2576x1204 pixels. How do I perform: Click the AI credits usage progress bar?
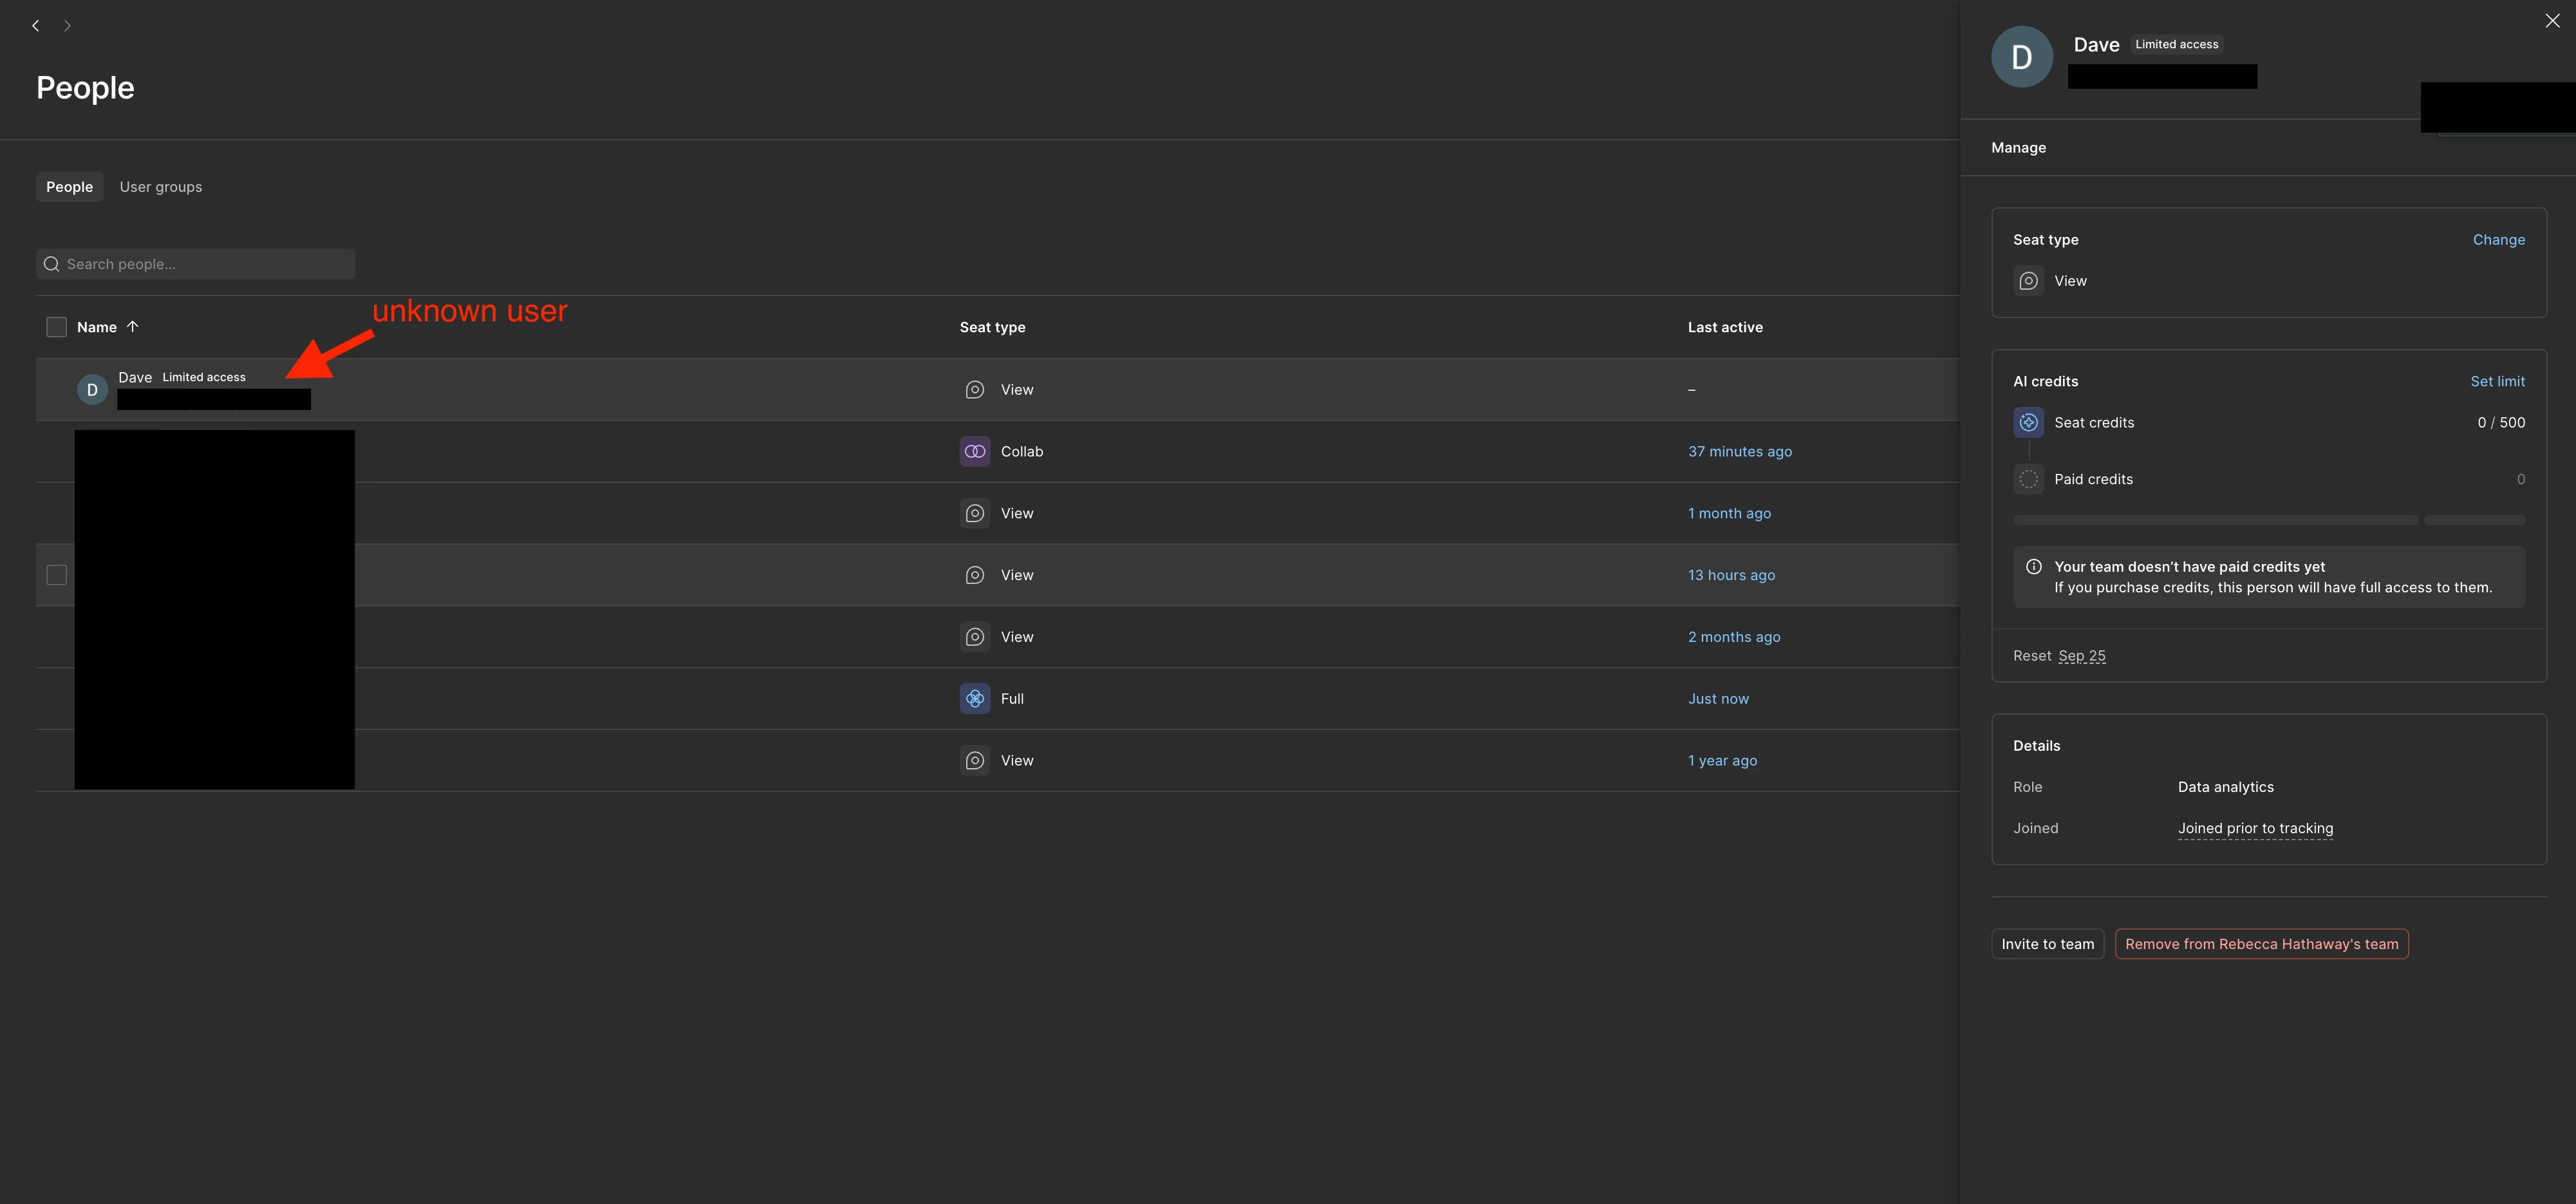[x=2268, y=521]
